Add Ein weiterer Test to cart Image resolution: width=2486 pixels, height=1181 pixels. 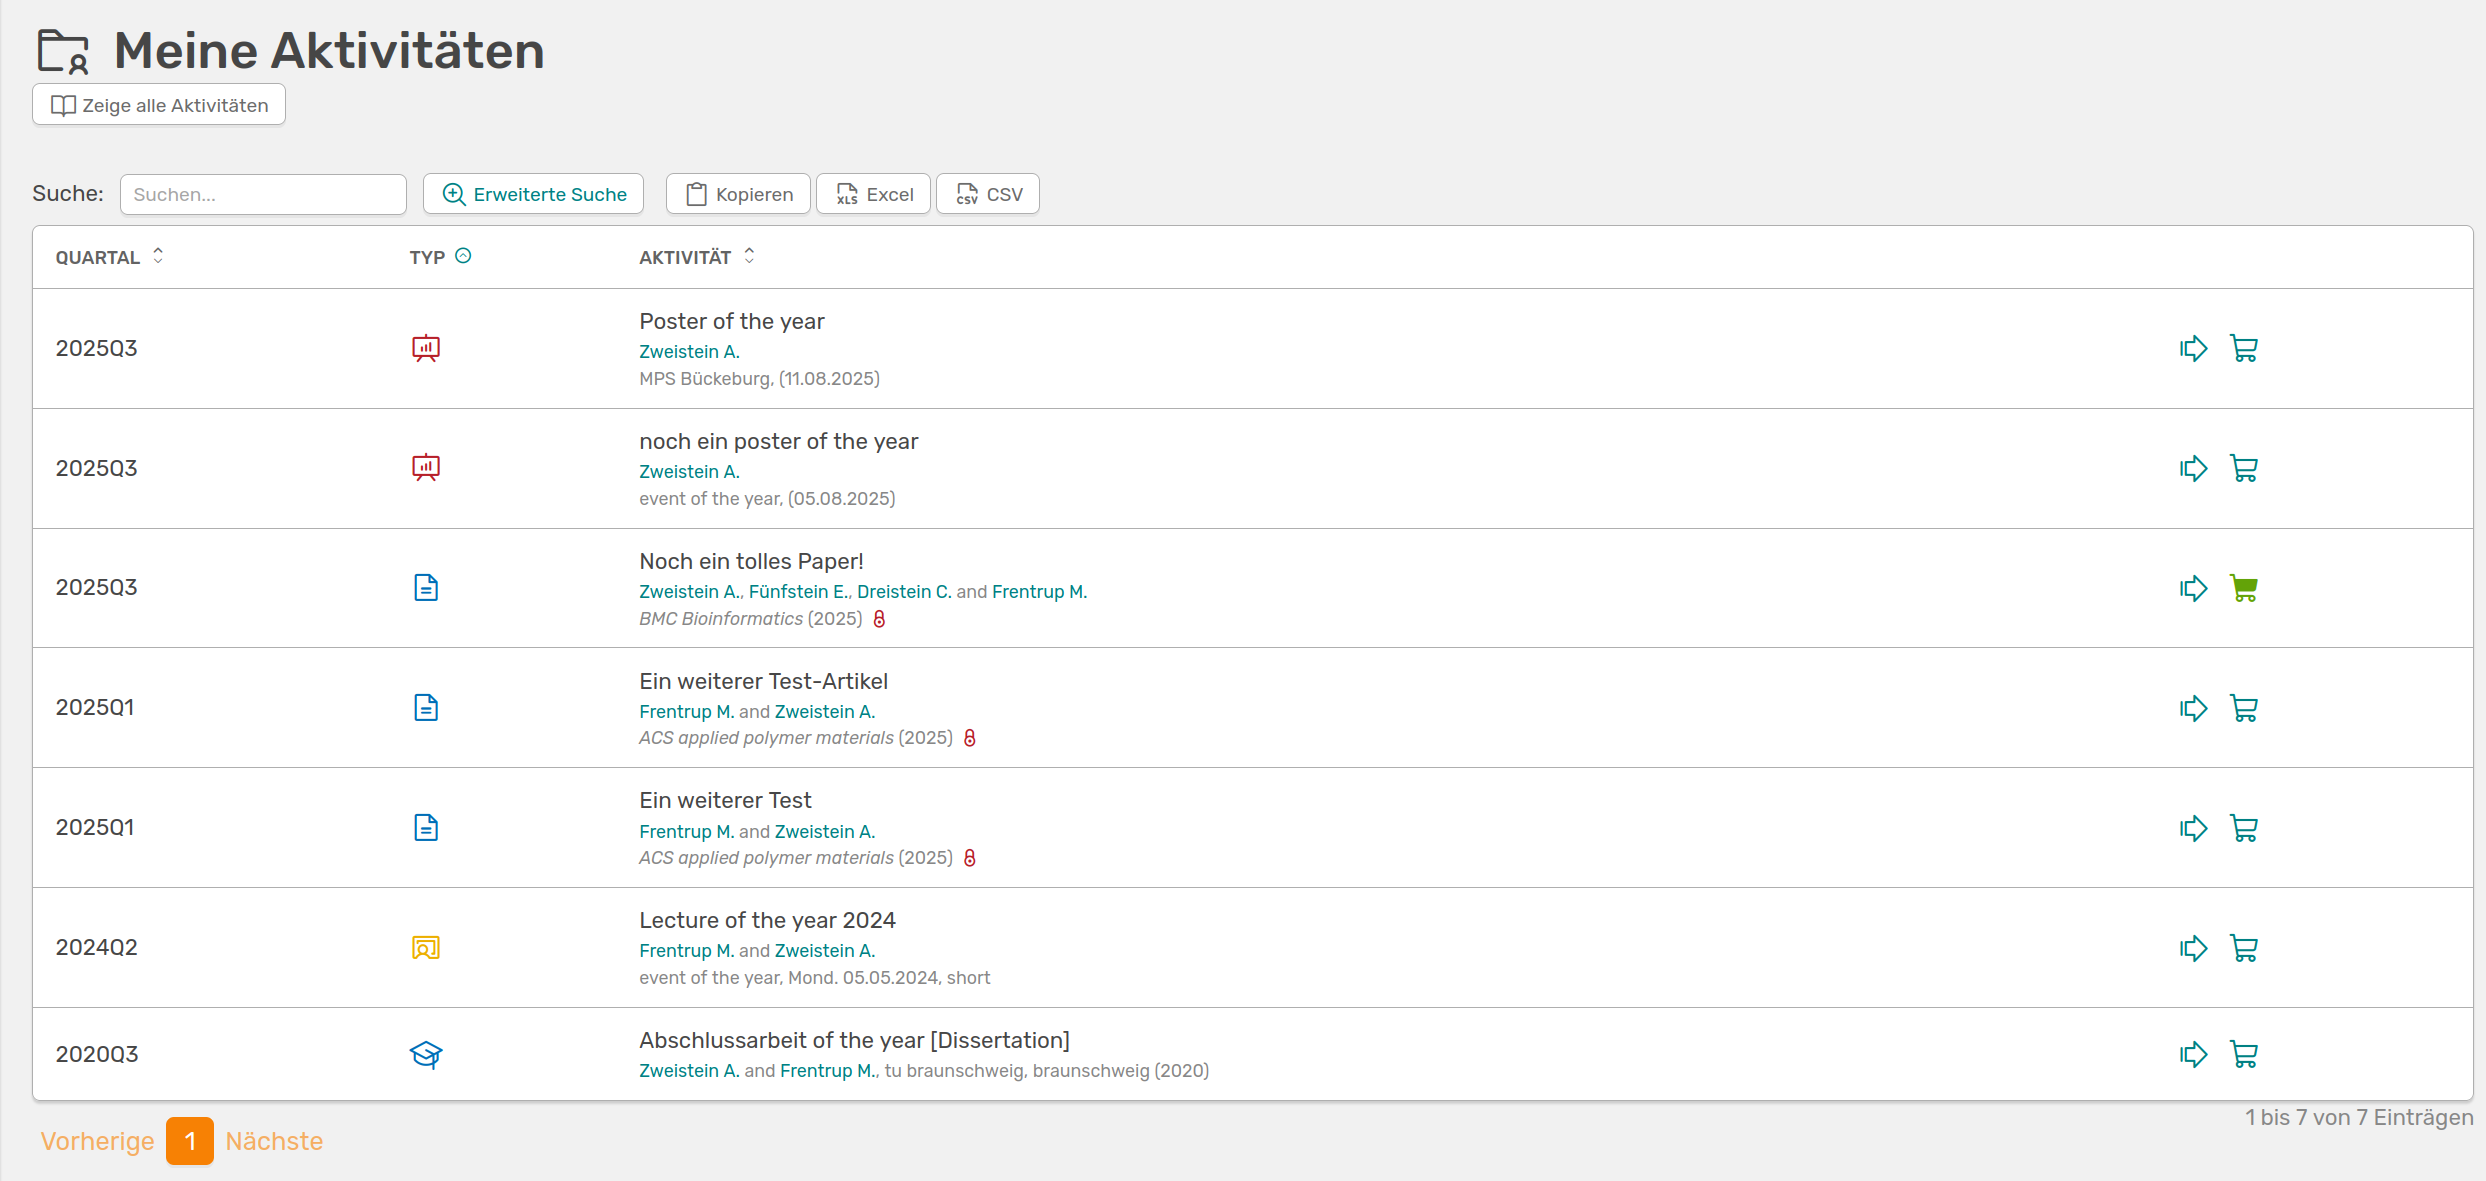pyautogui.click(x=2244, y=828)
